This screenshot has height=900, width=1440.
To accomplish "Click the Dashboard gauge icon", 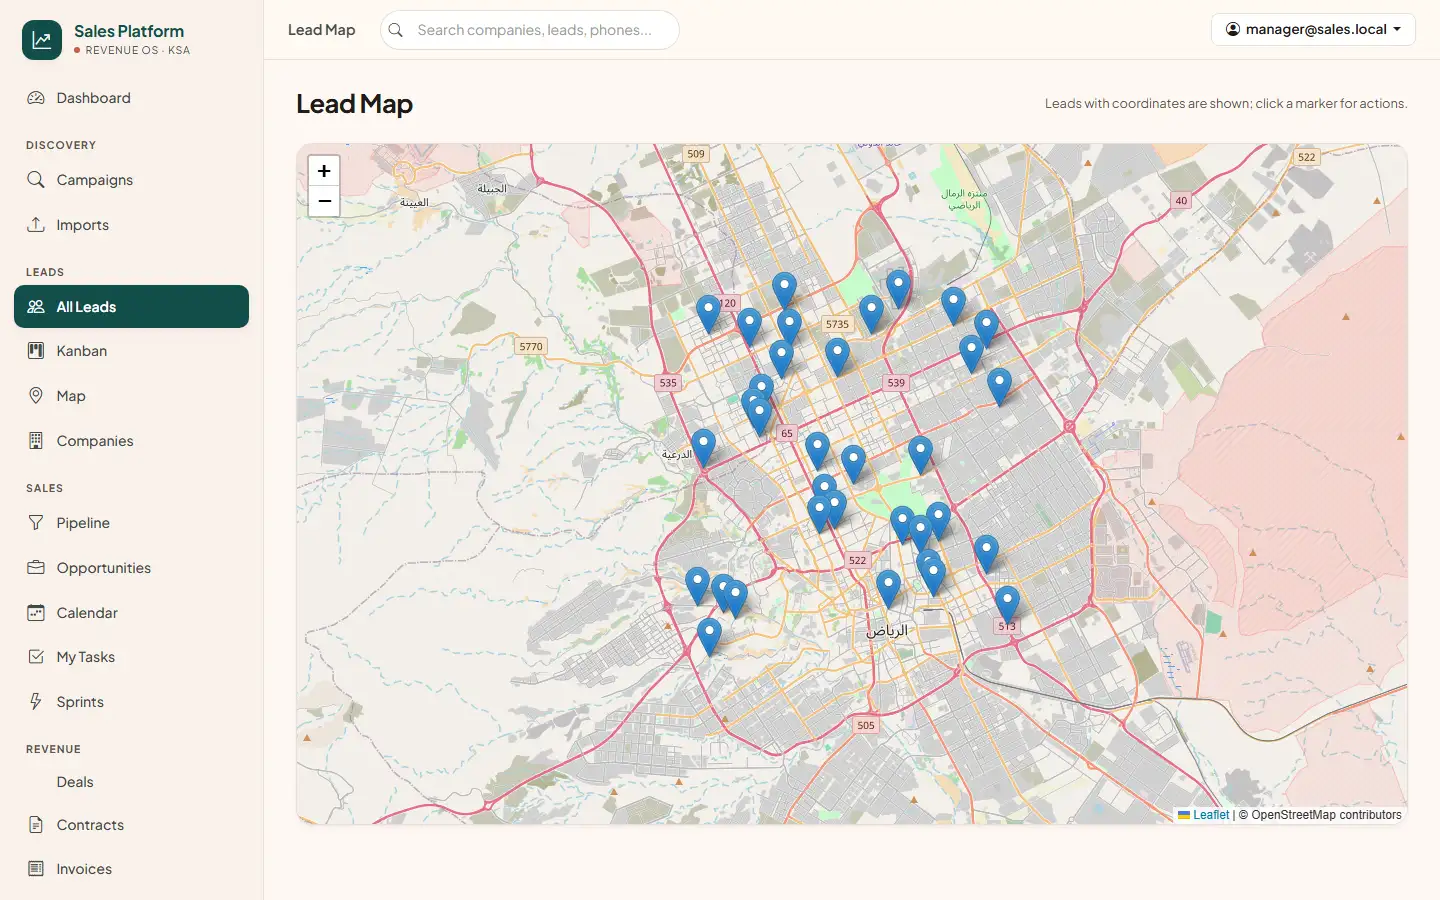I will [x=36, y=98].
